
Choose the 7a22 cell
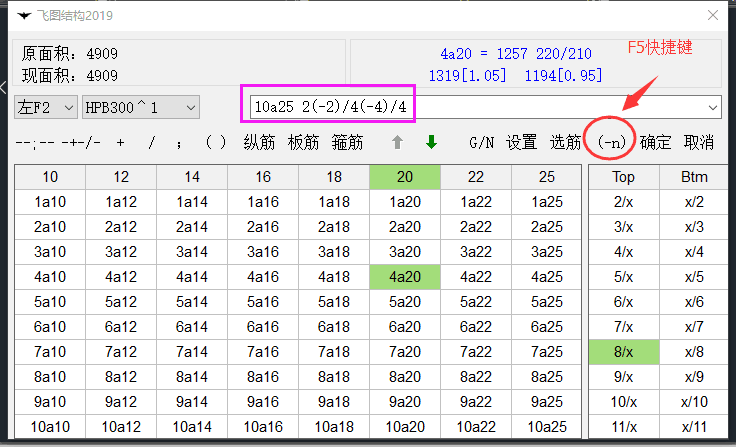(475, 352)
